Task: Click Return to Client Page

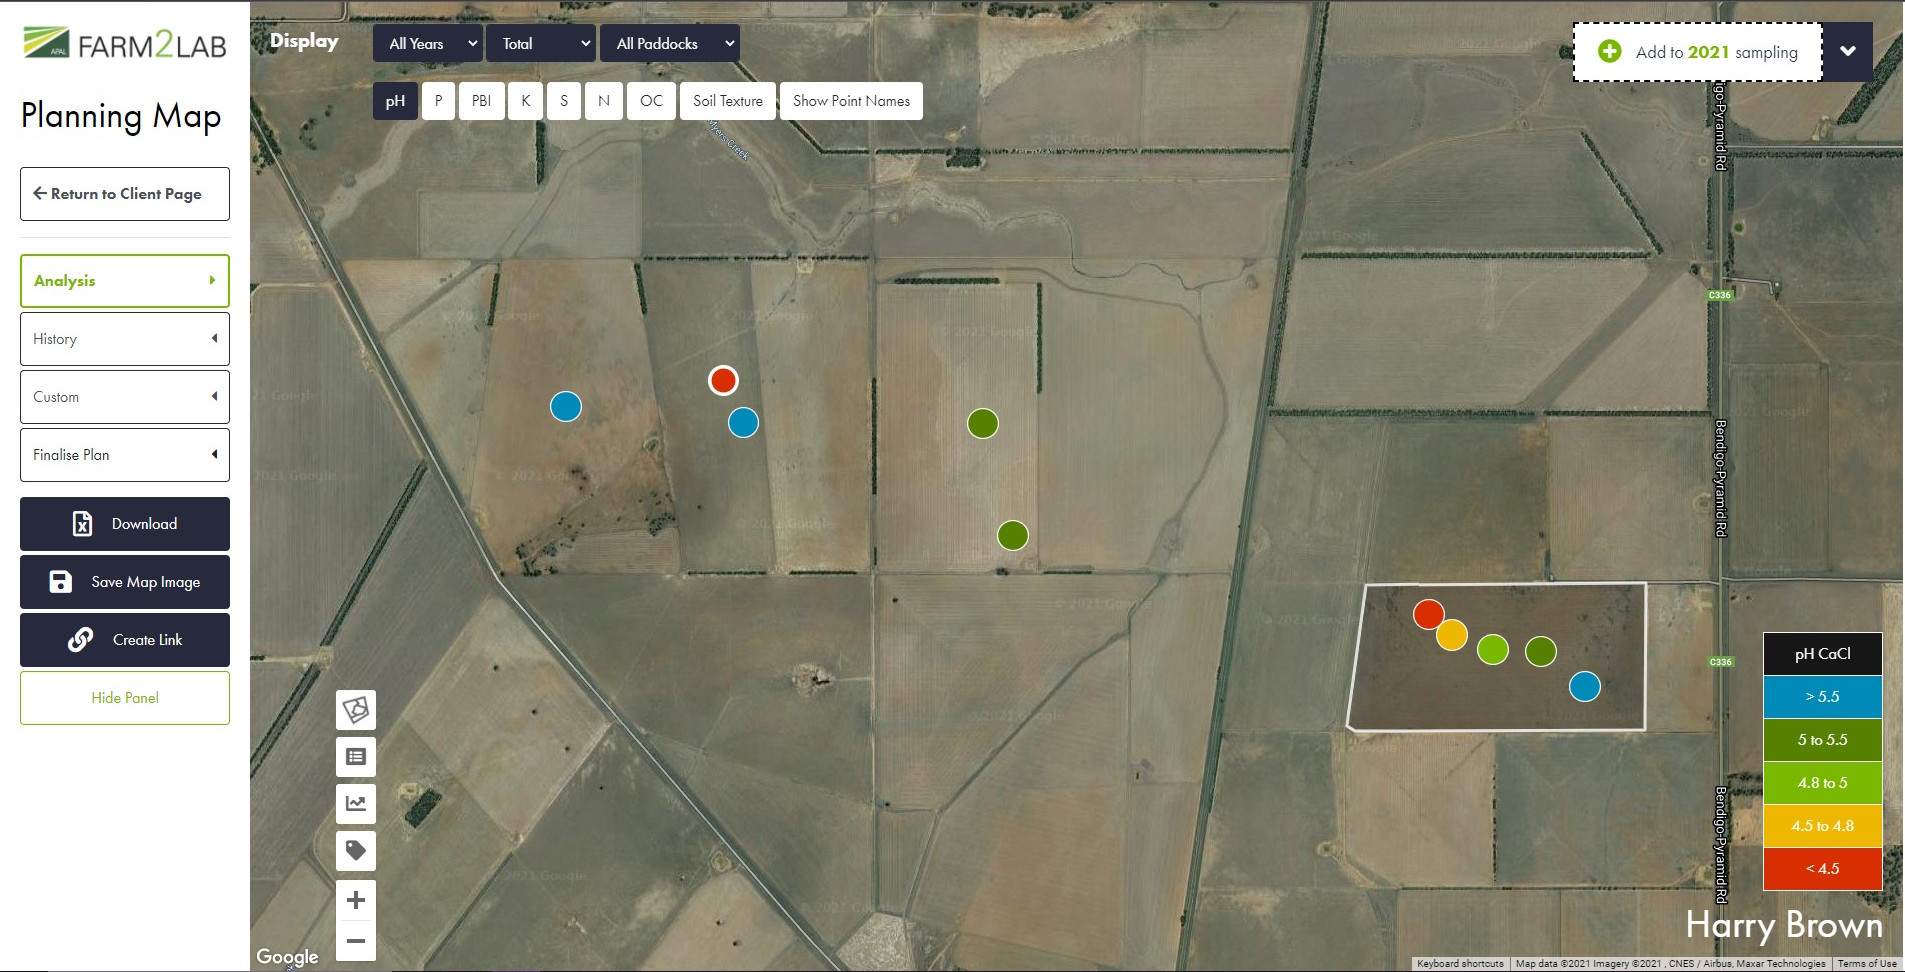Action: click(125, 194)
